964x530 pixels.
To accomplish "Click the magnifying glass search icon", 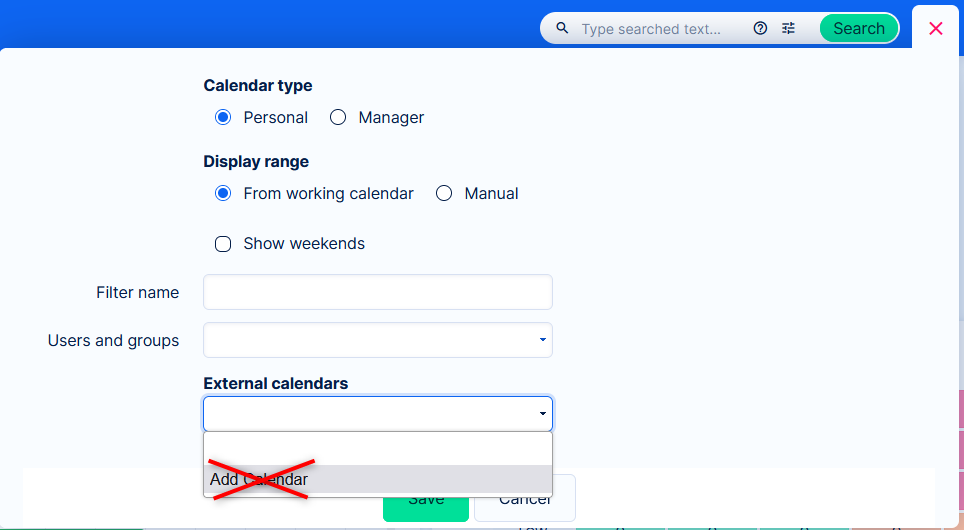I will [562, 29].
